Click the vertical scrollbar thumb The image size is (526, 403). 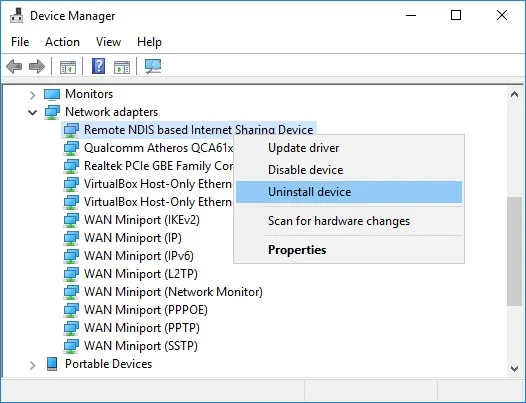[514, 251]
